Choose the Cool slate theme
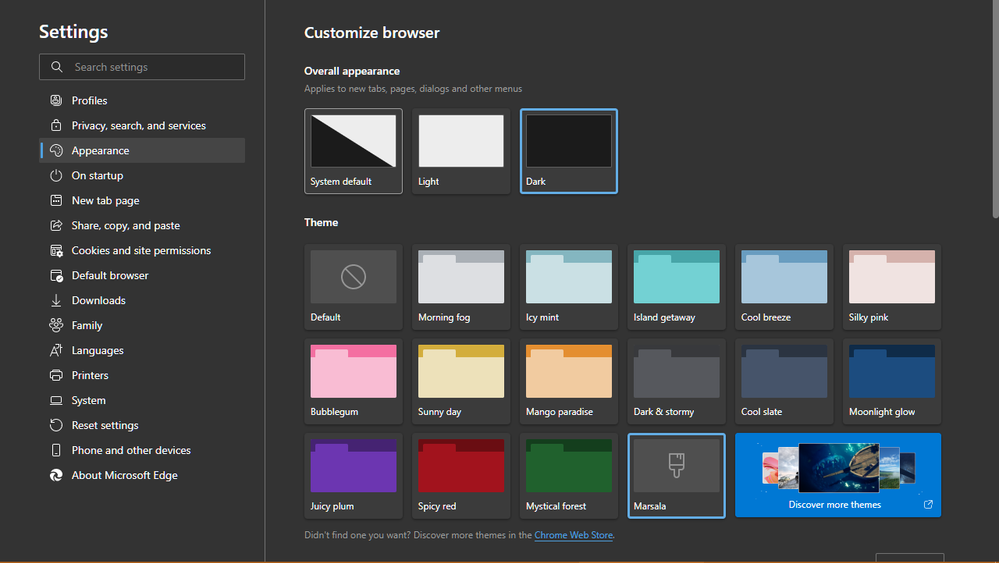 point(784,381)
